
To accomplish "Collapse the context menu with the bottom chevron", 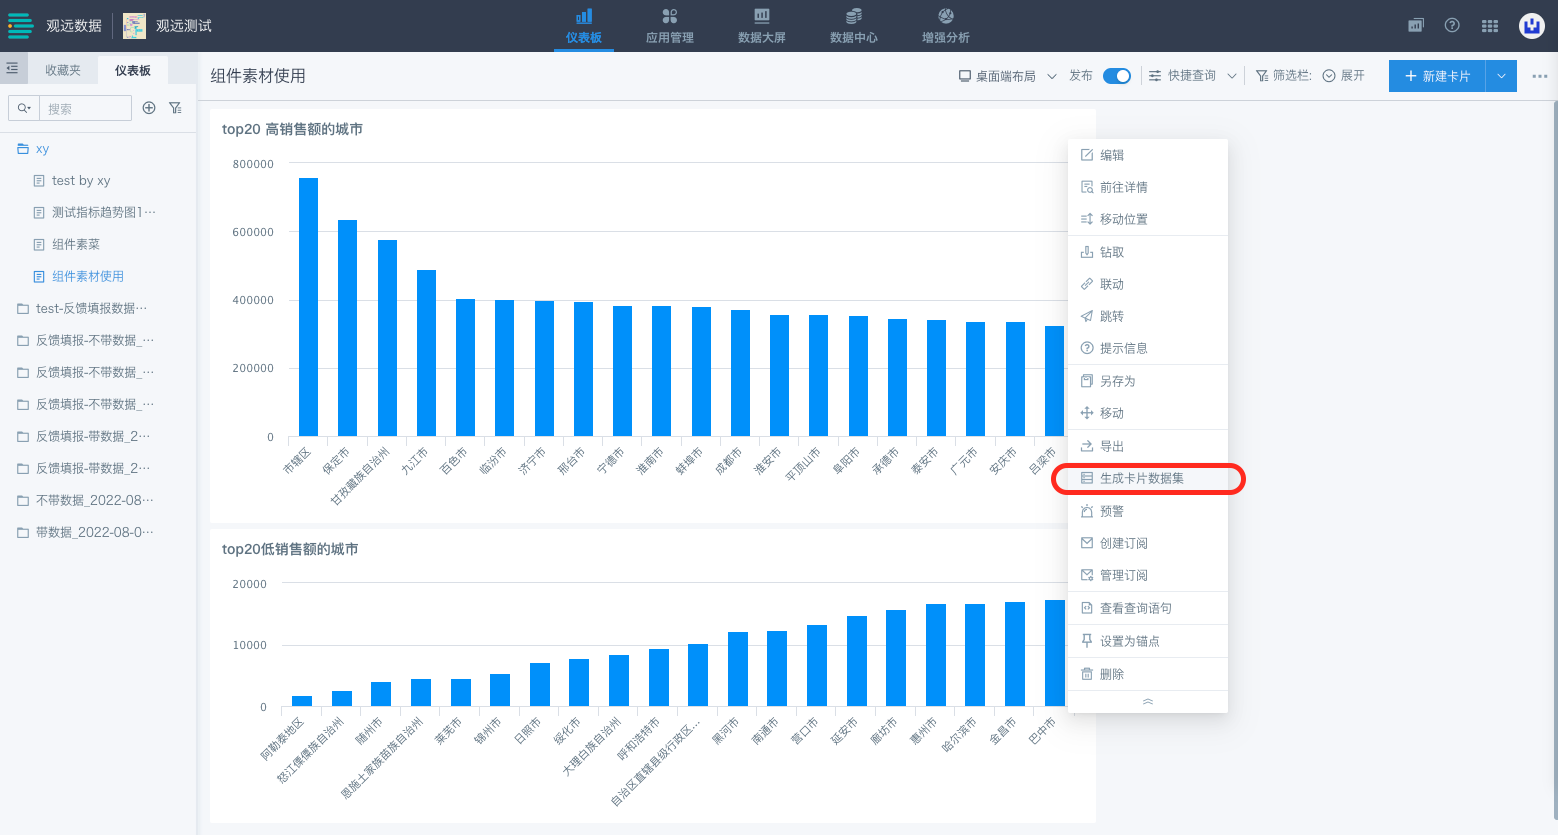I will [1147, 702].
